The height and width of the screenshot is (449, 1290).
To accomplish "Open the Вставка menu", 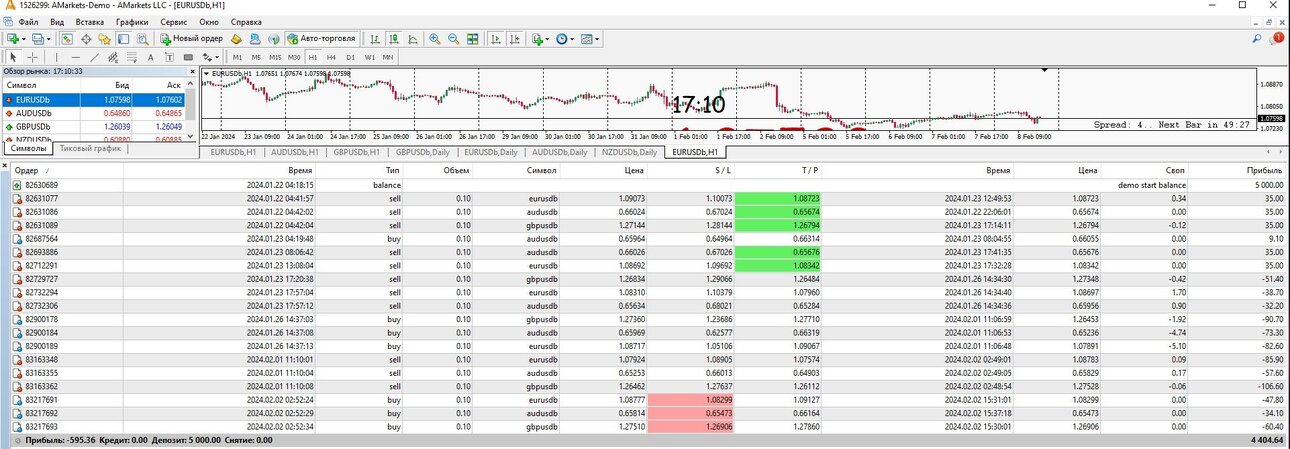I will tap(89, 21).
